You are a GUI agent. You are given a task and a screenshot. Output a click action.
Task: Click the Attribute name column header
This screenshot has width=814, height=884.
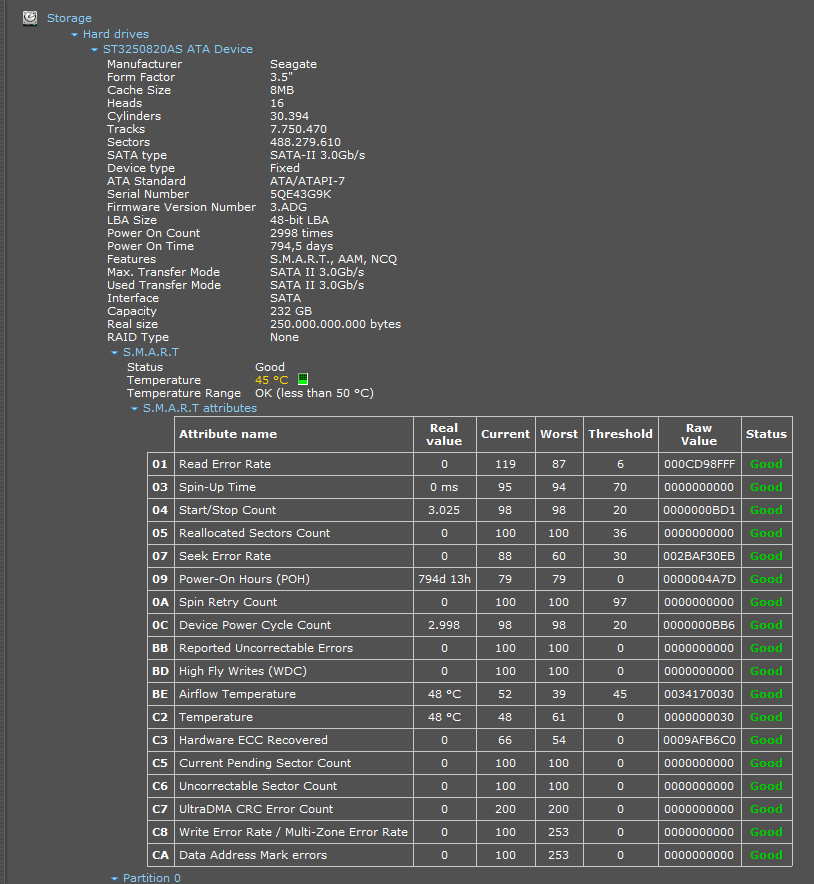click(228, 434)
